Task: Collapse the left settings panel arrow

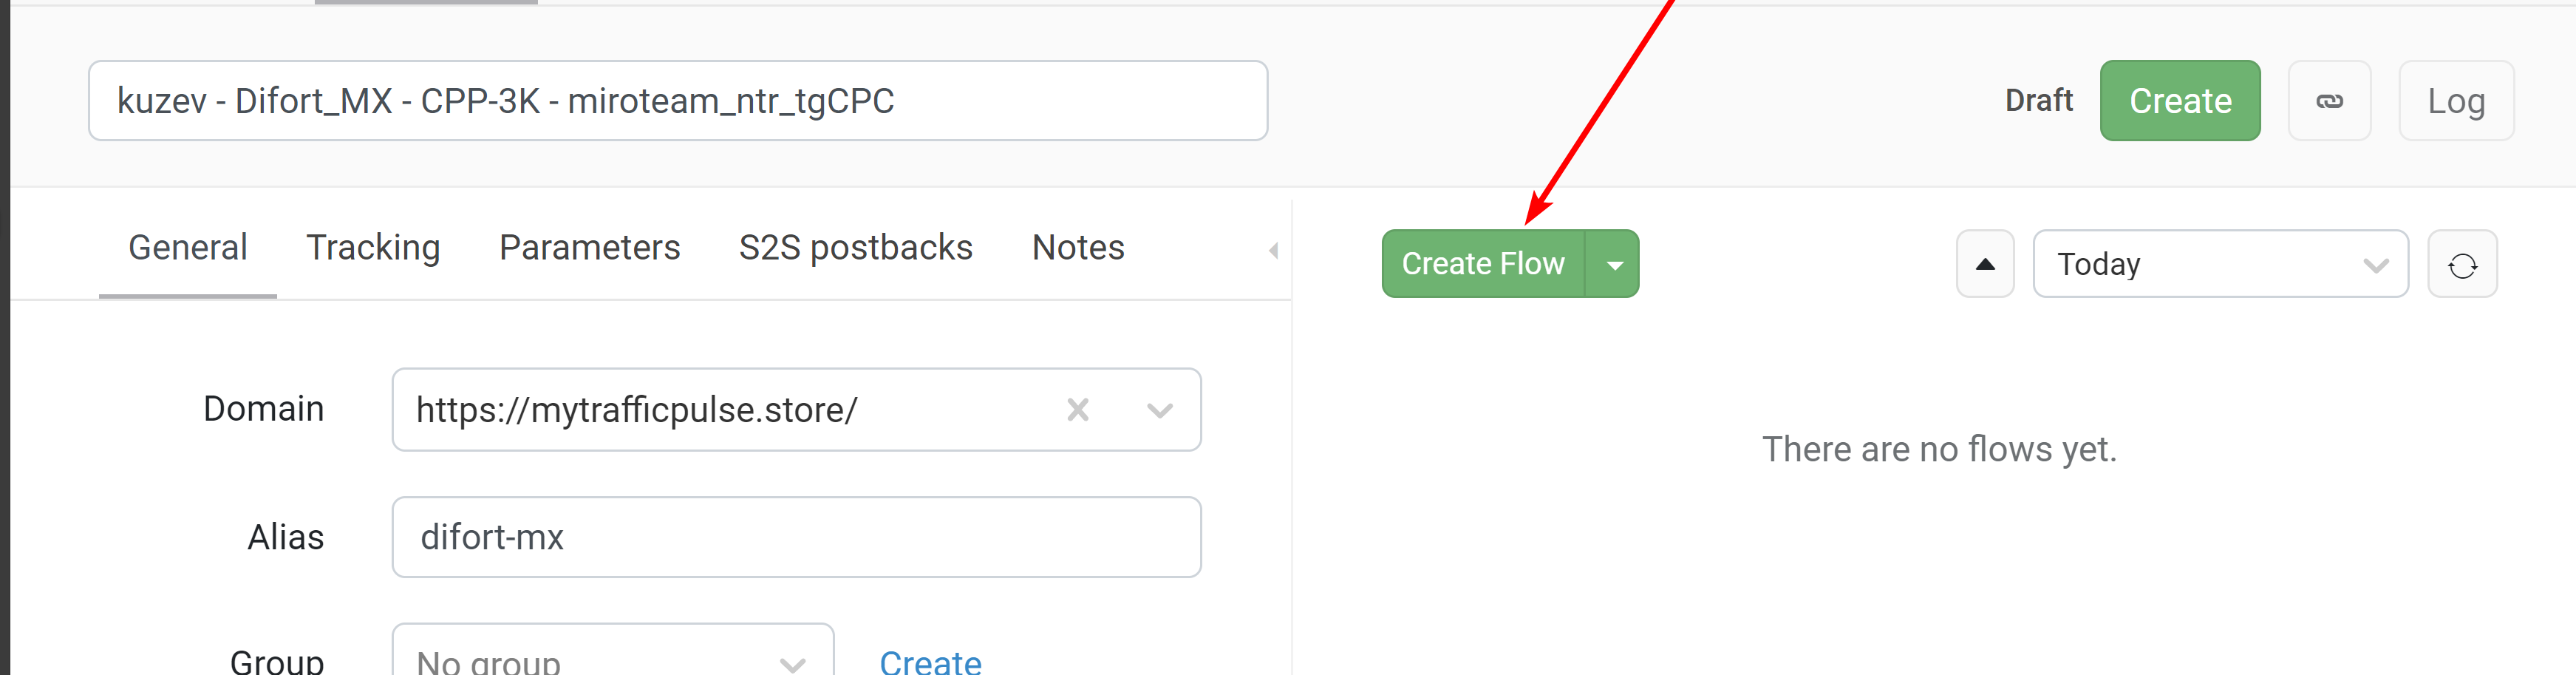Action: pyautogui.click(x=1273, y=250)
